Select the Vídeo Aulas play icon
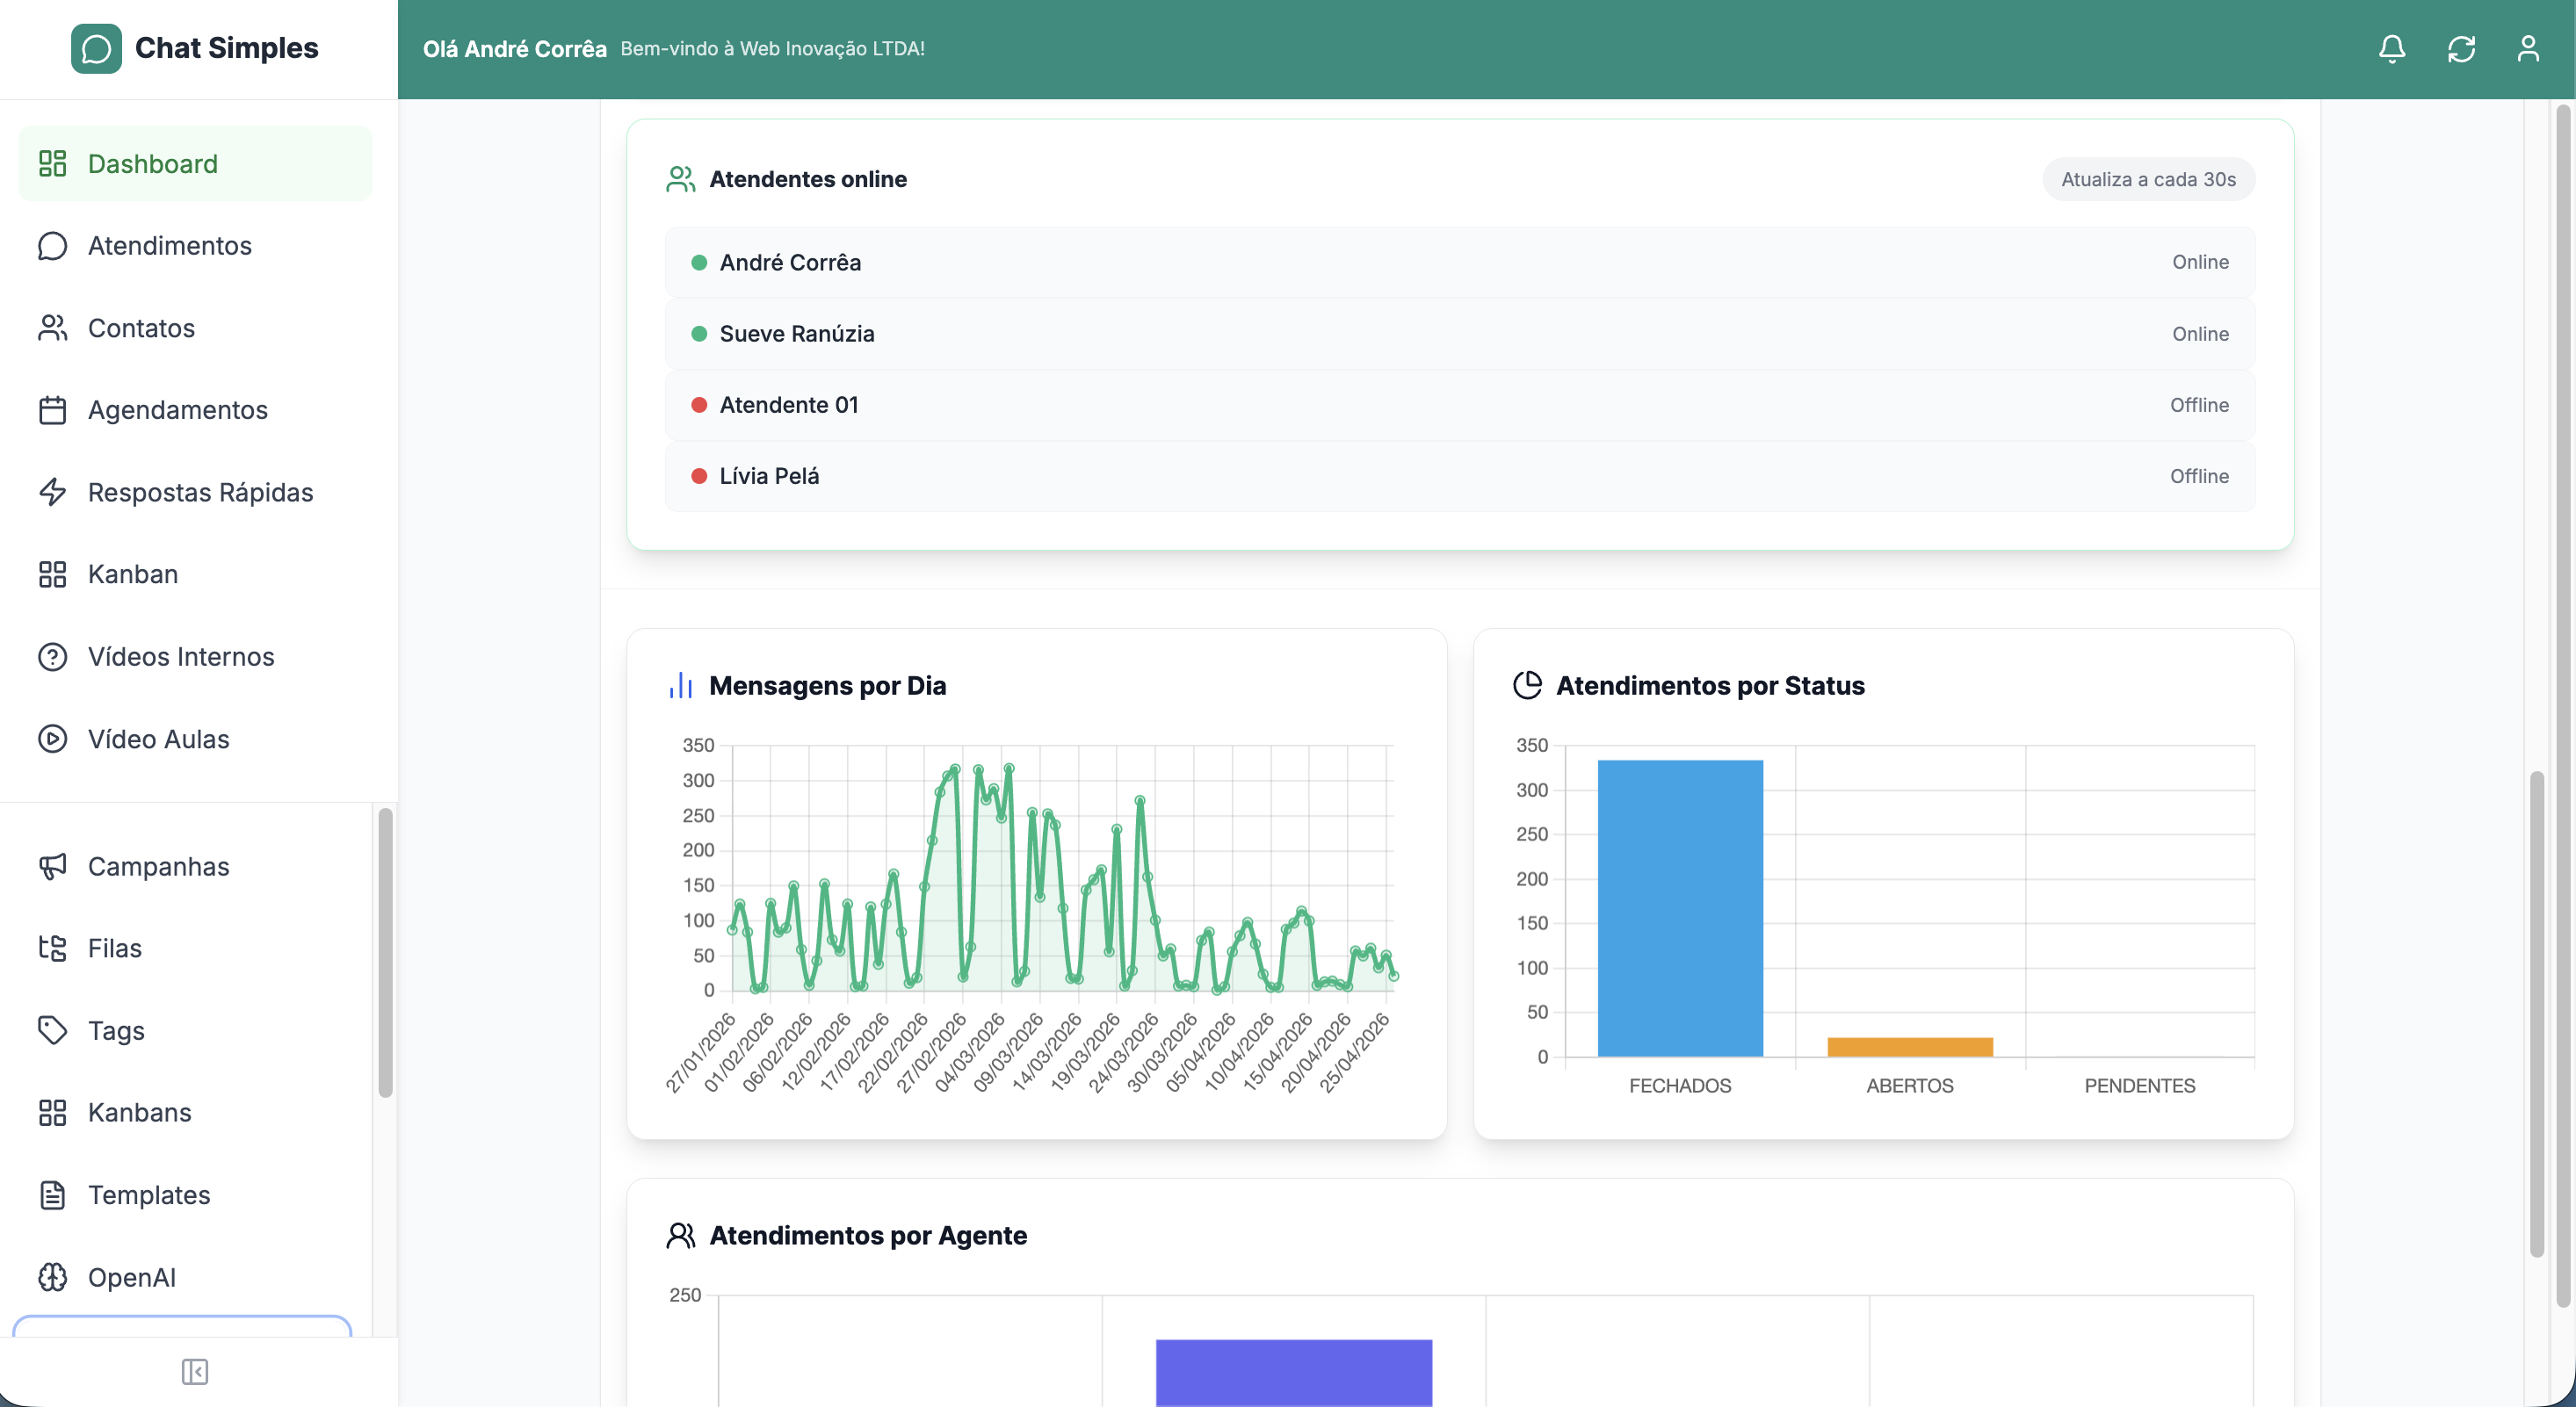 pyautogui.click(x=53, y=739)
